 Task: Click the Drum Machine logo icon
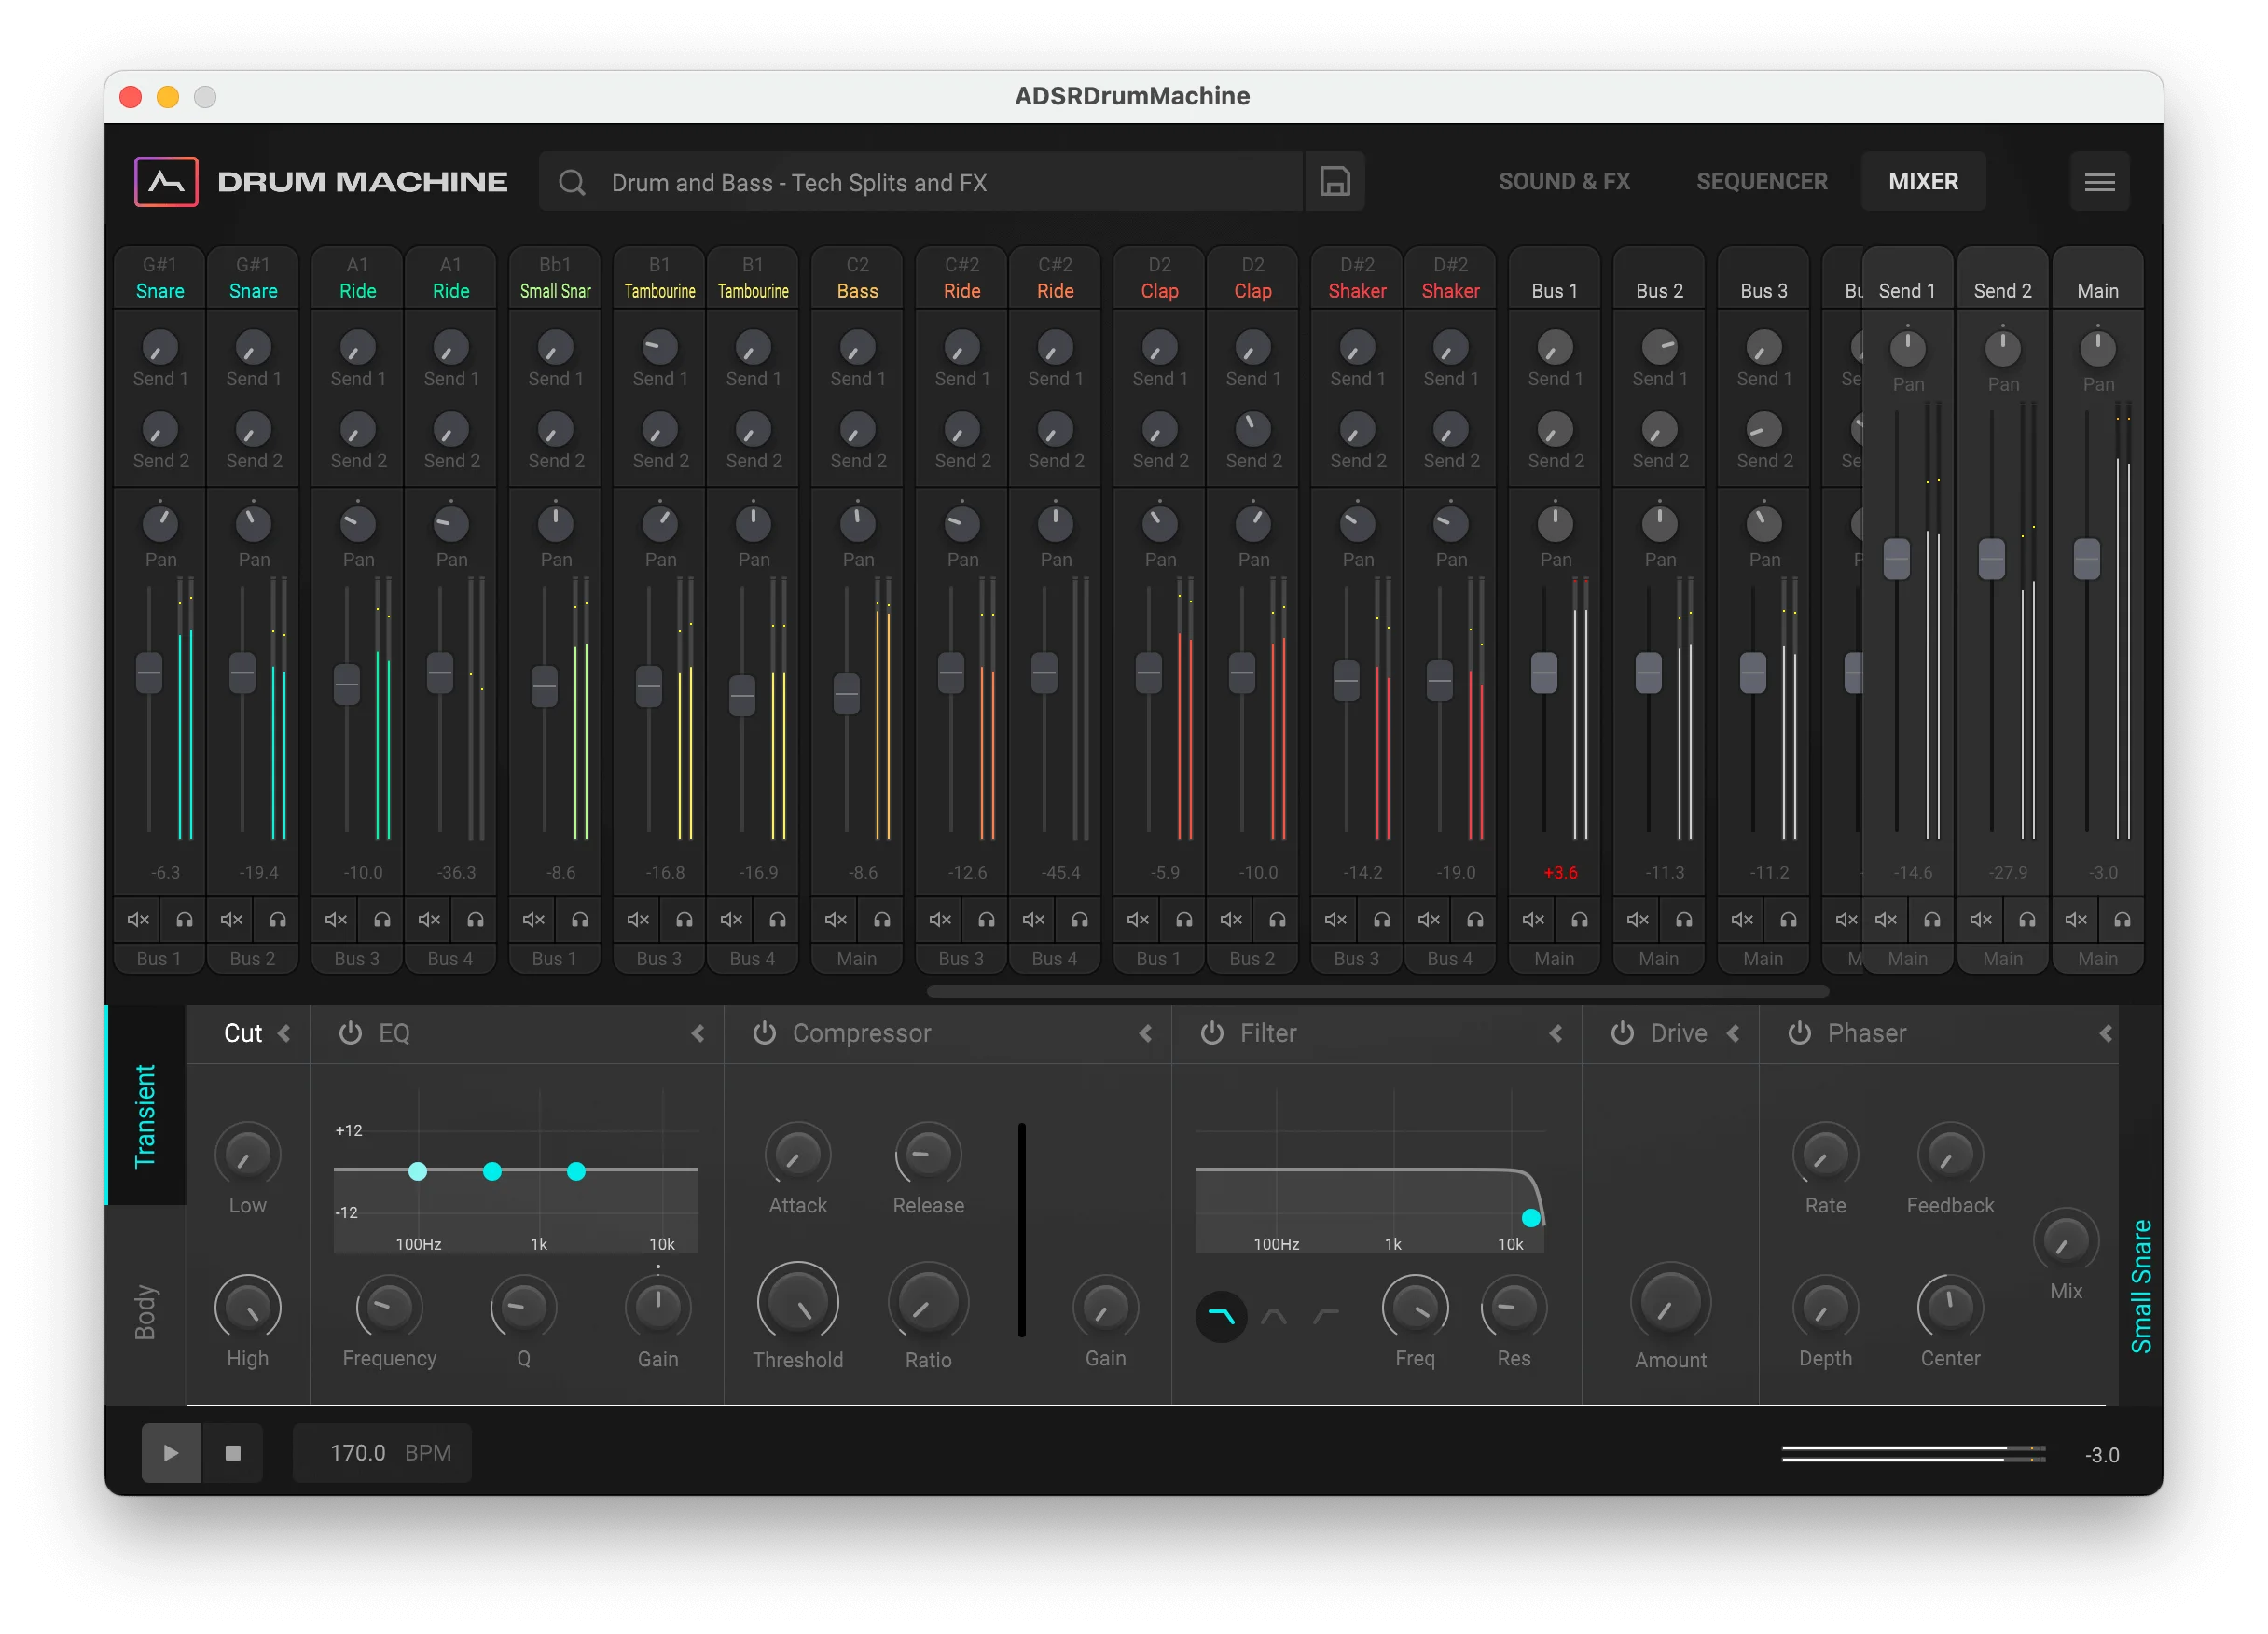pos(166,181)
